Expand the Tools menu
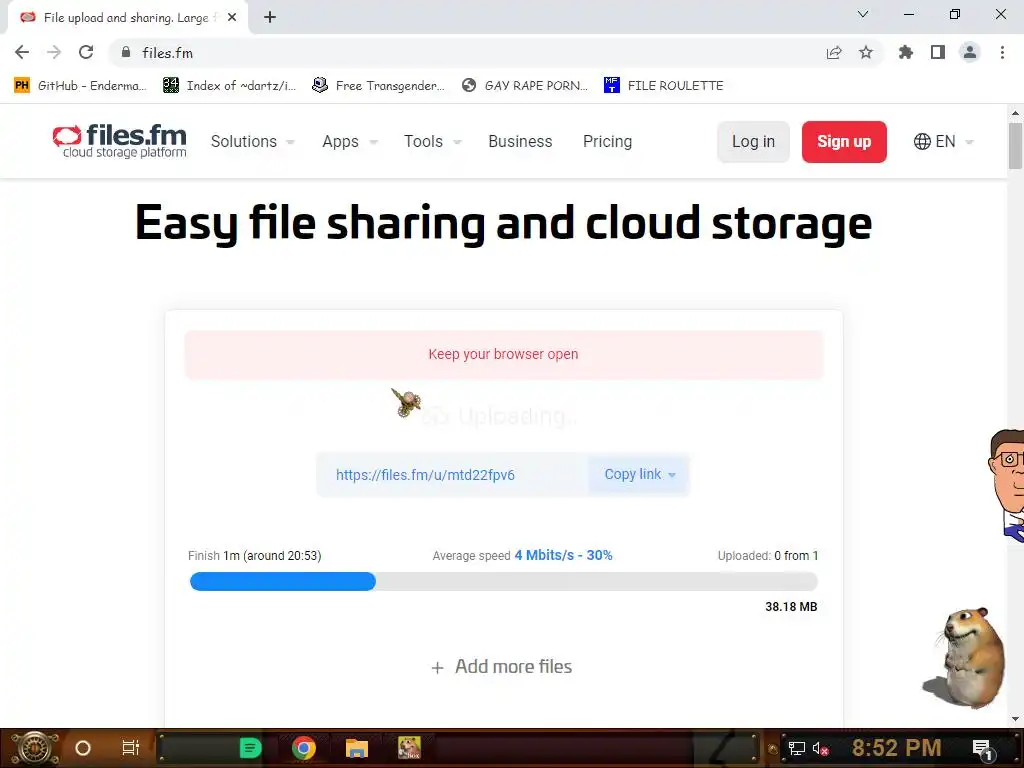 433,142
